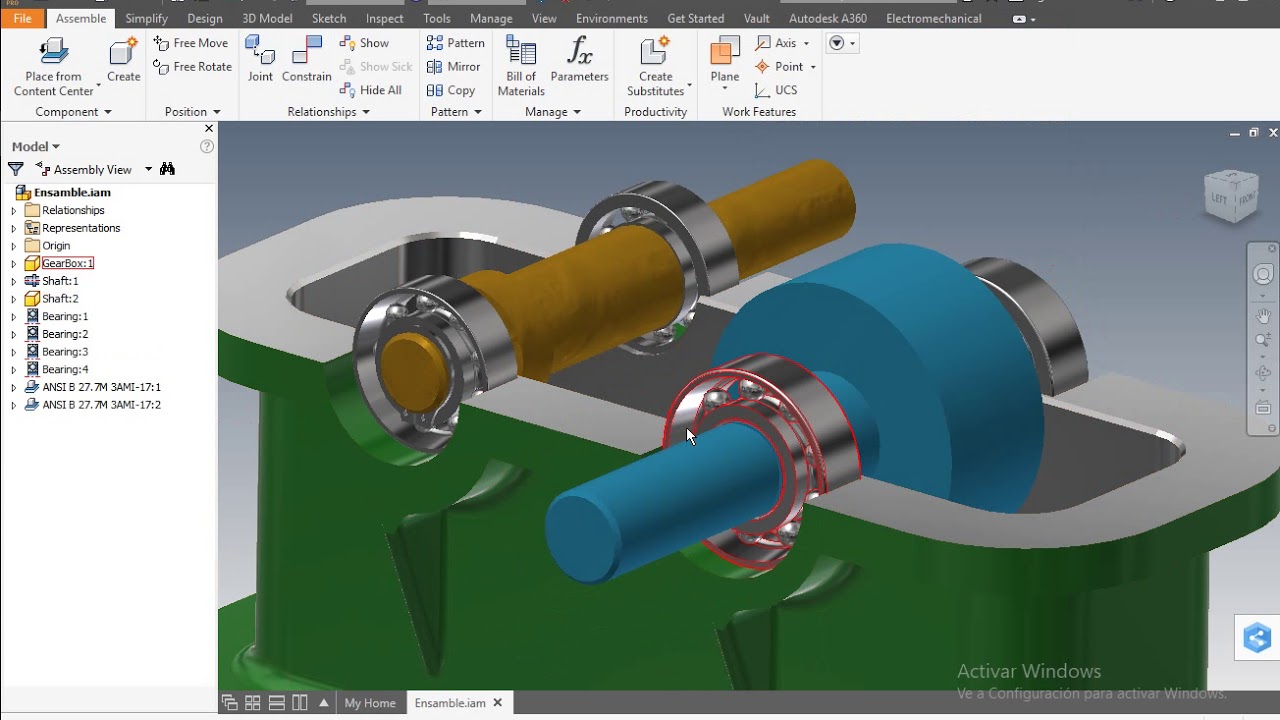Click the Look At icon in navigation bar

[1263, 408]
